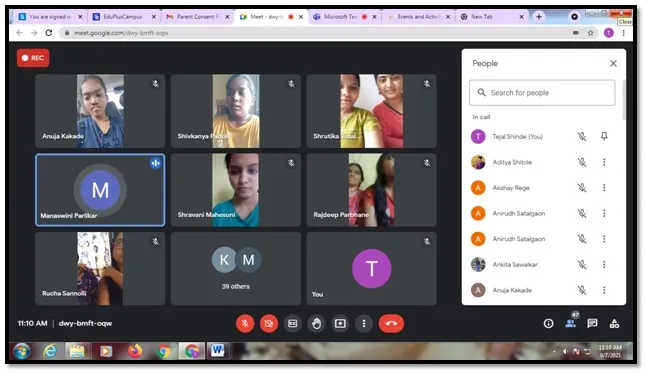Image resolution: width=648 pixels, height=375 pixels.
Task: Click camera permission icon in address bar
Action: (576, 33)
